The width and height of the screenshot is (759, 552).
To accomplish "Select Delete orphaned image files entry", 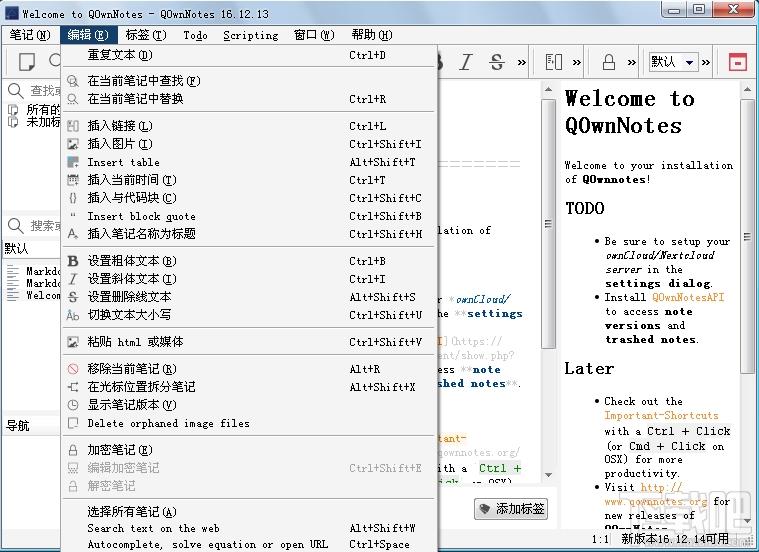I will [249, 423].
